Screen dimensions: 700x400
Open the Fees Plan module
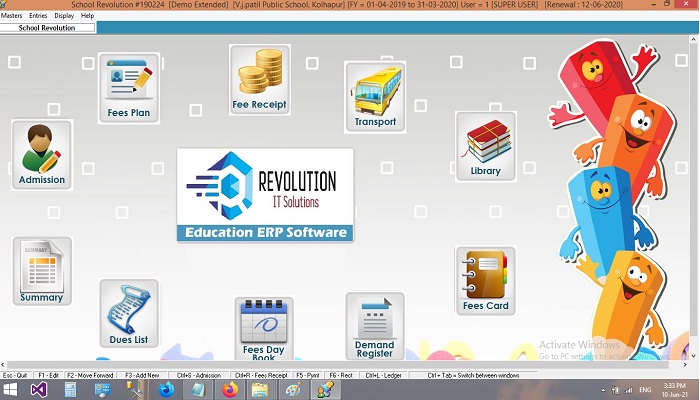pyautogui.click(x=129, y=88)
